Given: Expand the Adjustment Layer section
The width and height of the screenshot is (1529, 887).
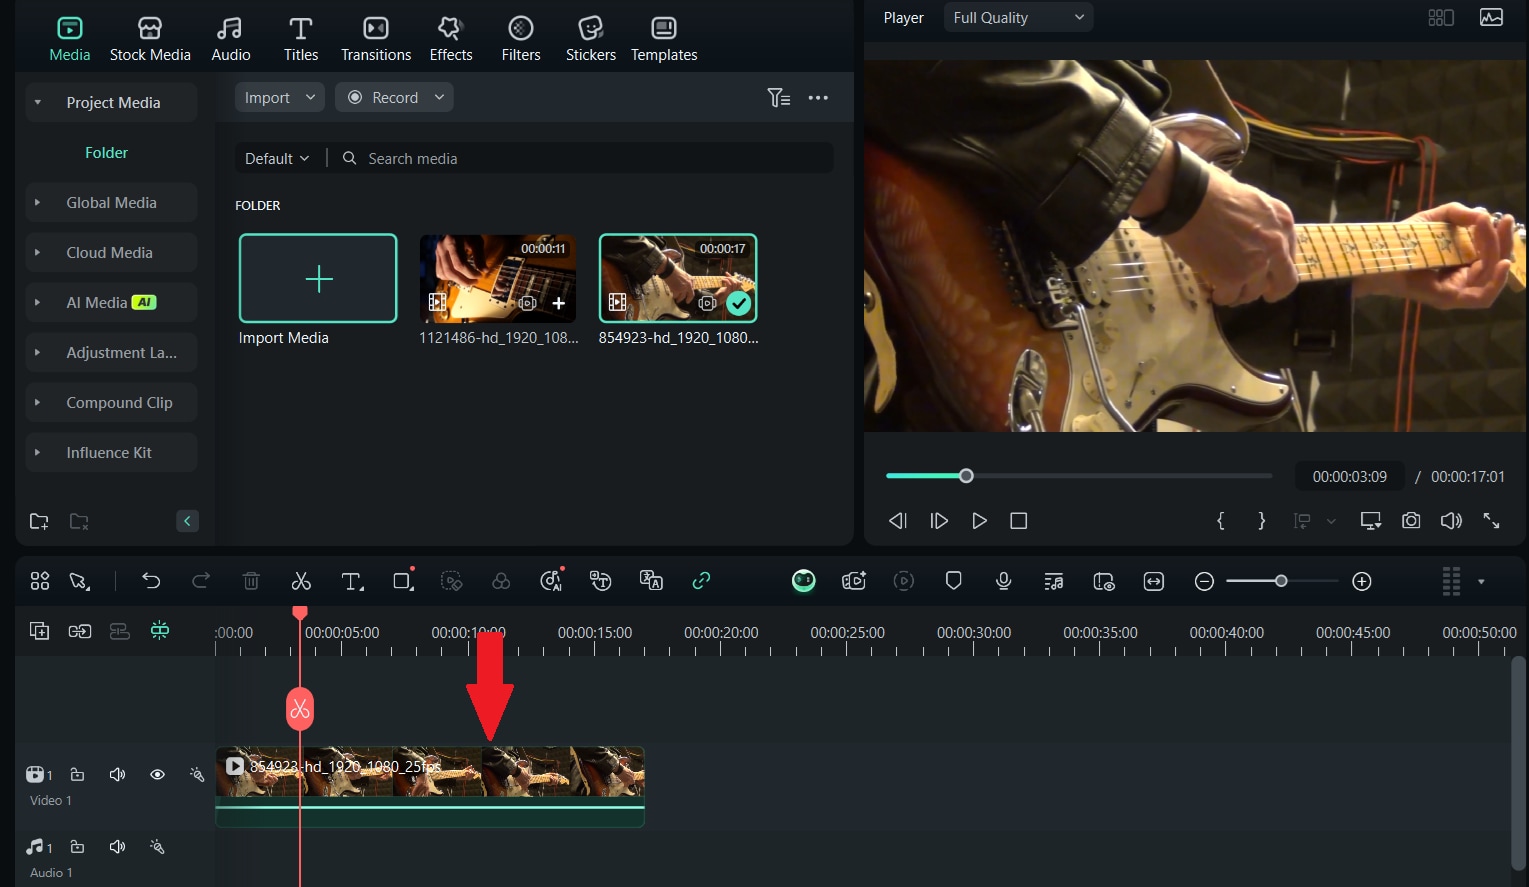Looking at the screenshot, I should coord(37,352).
